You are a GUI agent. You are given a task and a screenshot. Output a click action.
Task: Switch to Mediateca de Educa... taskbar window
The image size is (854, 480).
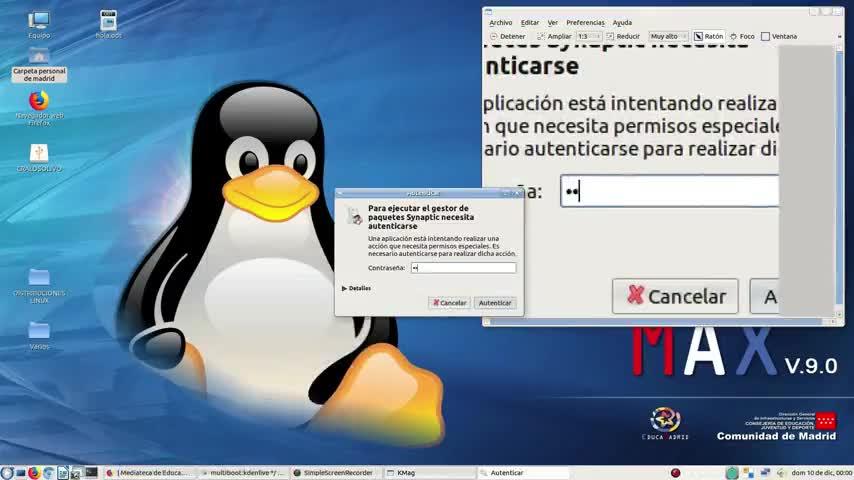tap(148, 473)
